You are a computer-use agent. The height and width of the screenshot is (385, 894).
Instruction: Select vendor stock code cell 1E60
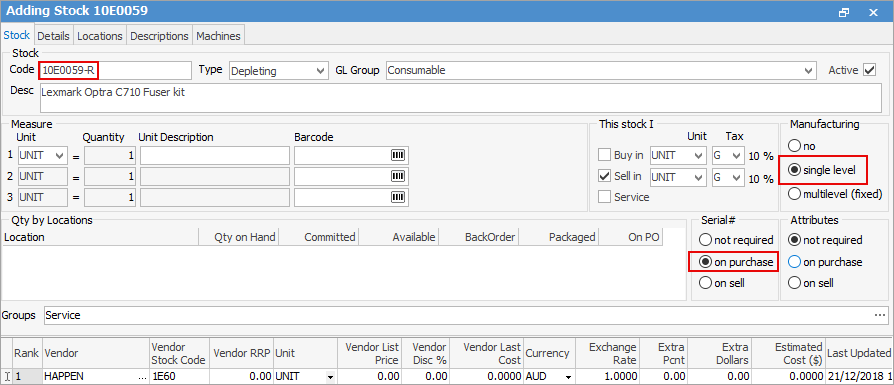(x=179, y=377)
